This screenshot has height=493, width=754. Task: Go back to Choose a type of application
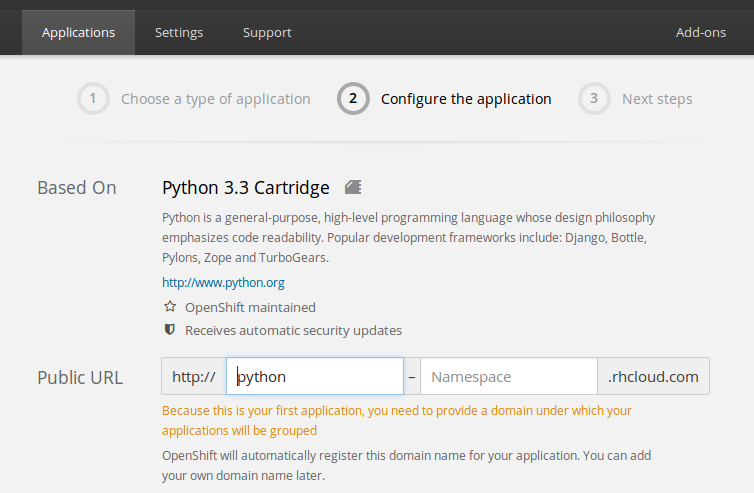pos(215,99)
